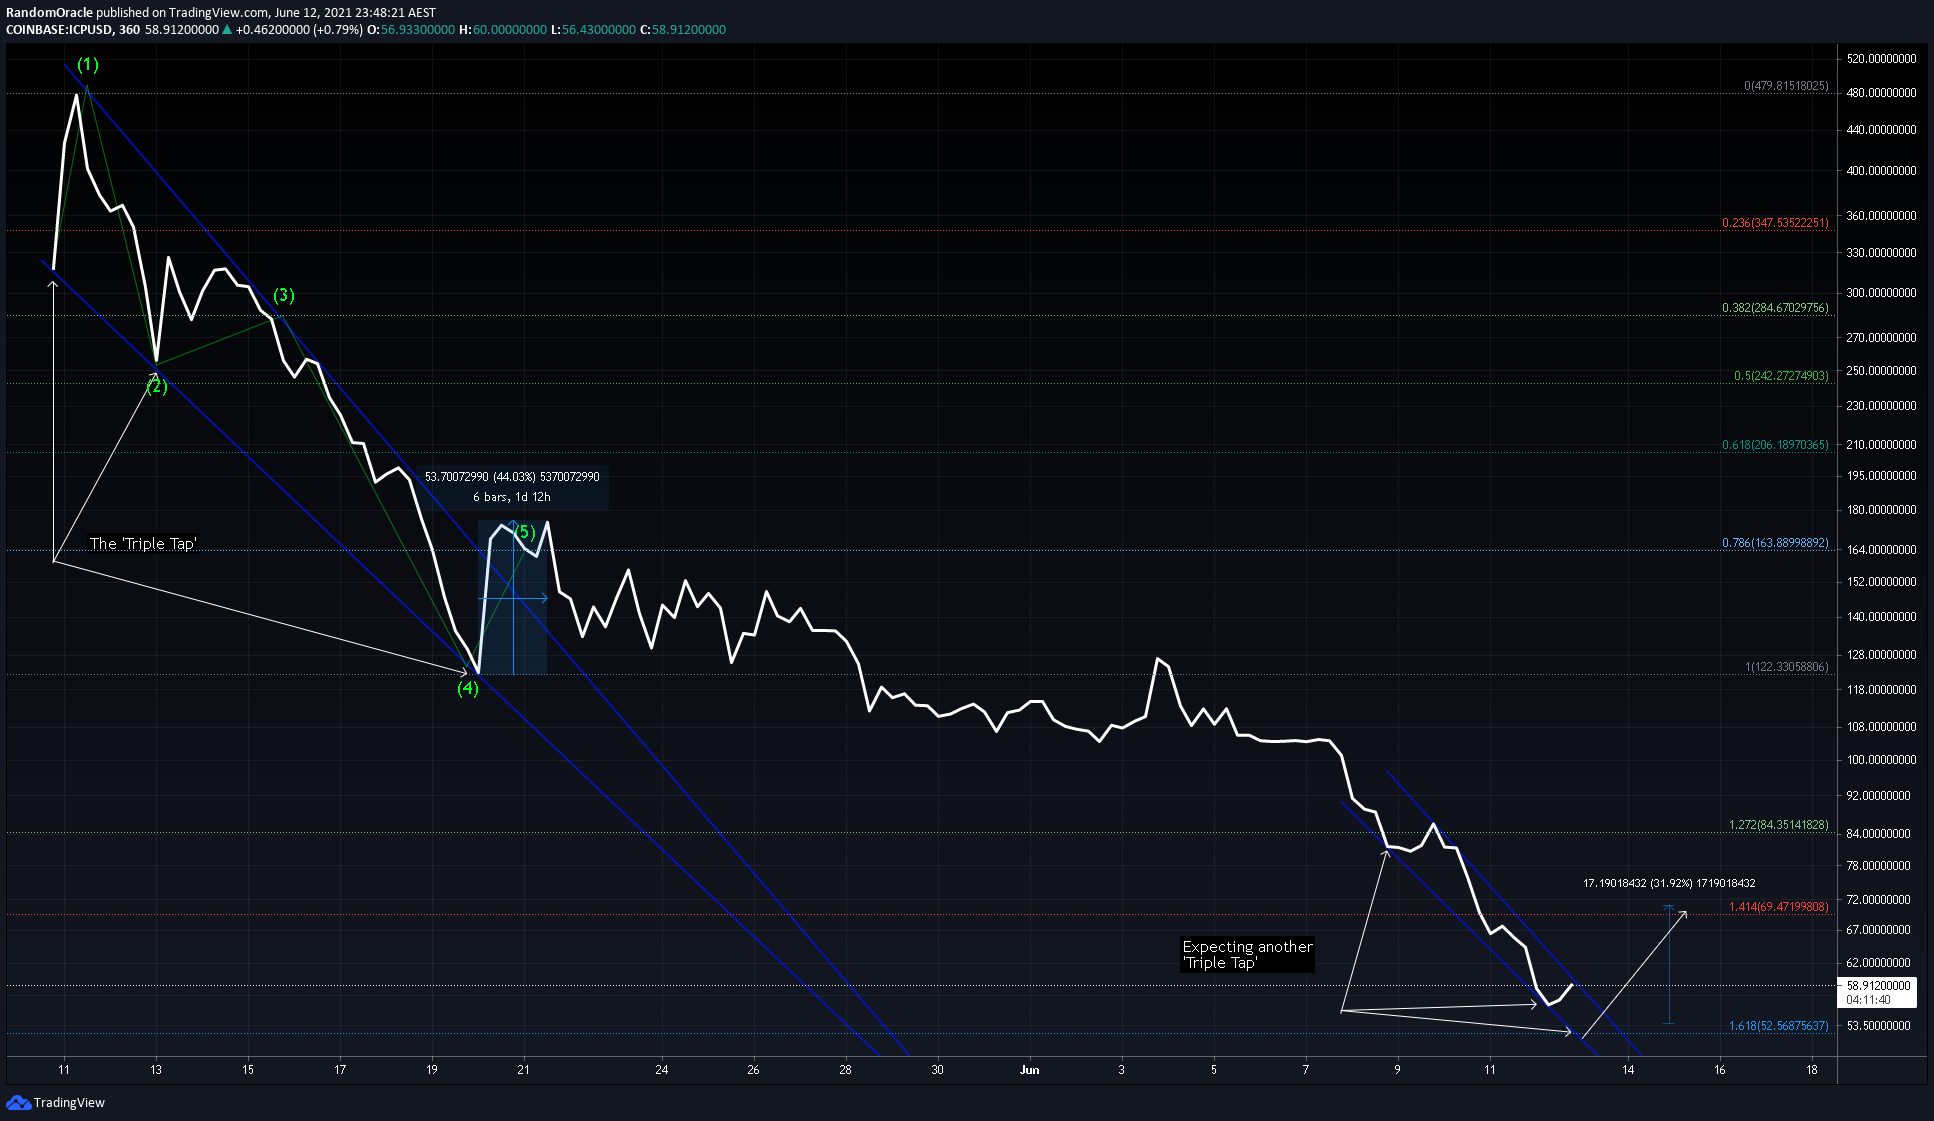Image resolution: width=1934 pixels, height=1121 pixels.
Task: Click the "The 'Triple Tap'" annotation text
Action: coord(143,544)
